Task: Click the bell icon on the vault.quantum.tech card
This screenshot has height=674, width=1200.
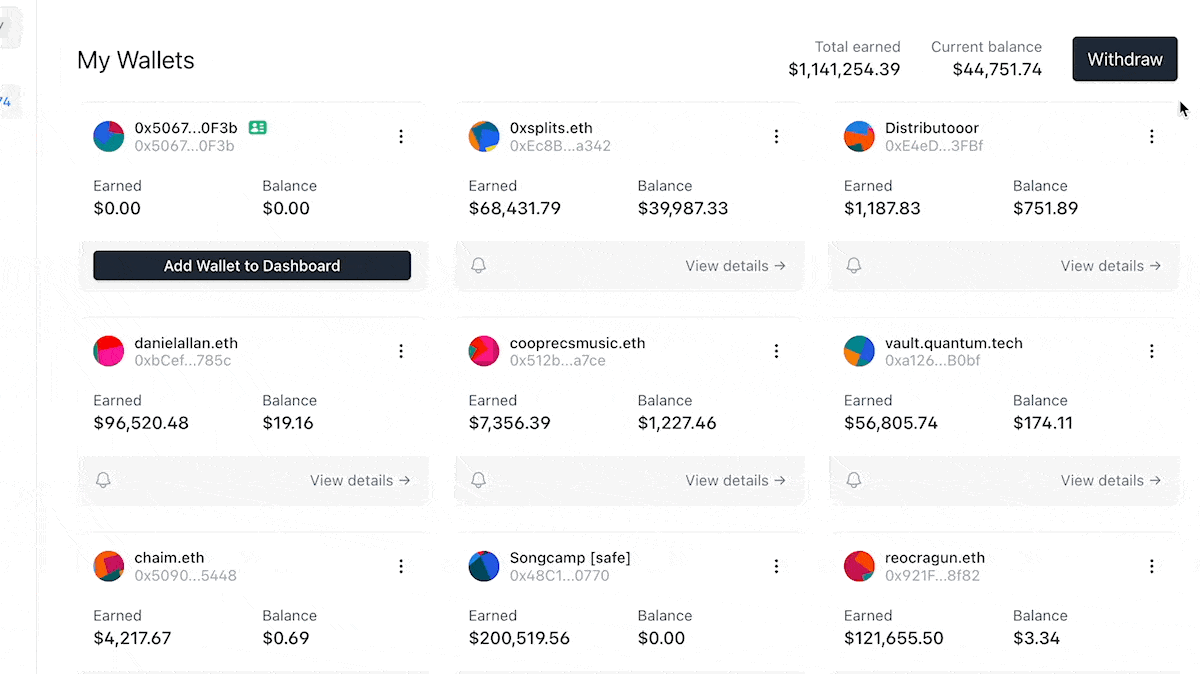Action: [853, 480]
